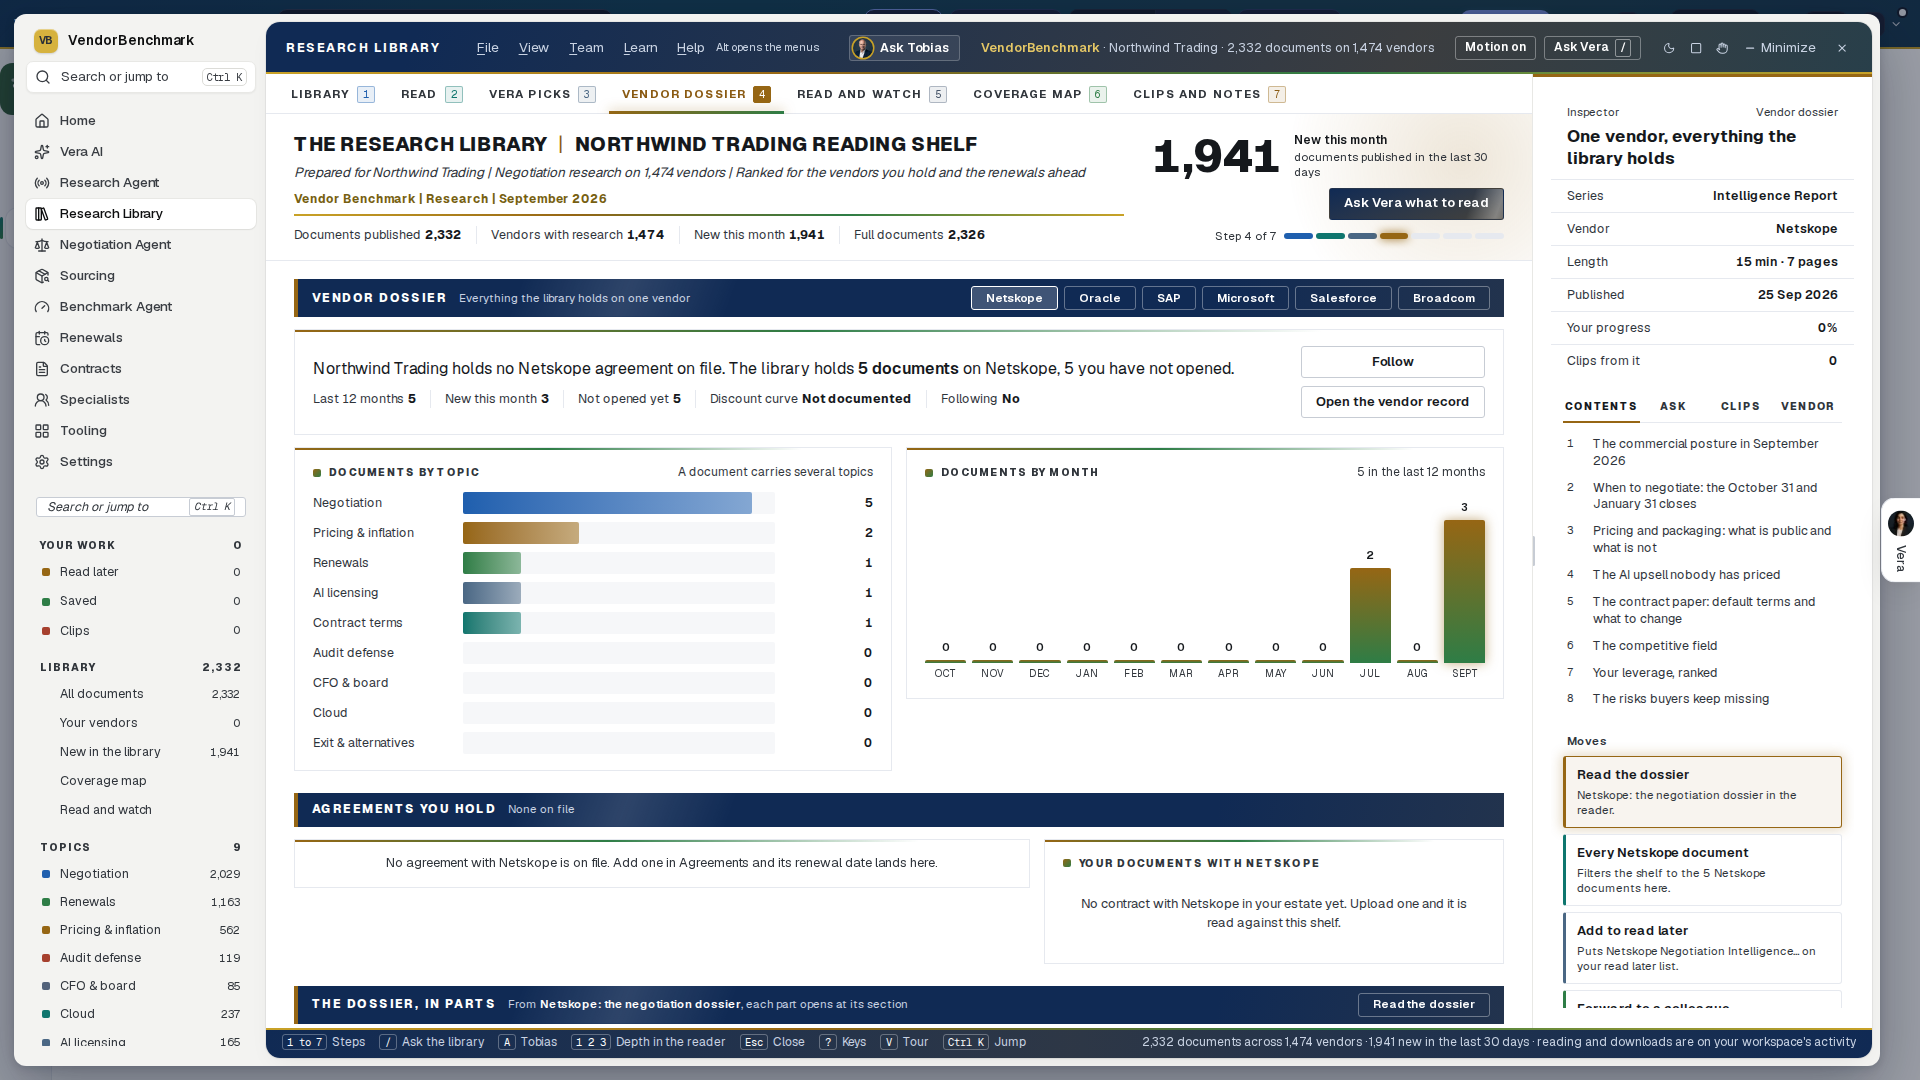This screenshot has width=1920, height=1080.
Task: Open Tooling in the sidebar
Action: coord(140,431)
